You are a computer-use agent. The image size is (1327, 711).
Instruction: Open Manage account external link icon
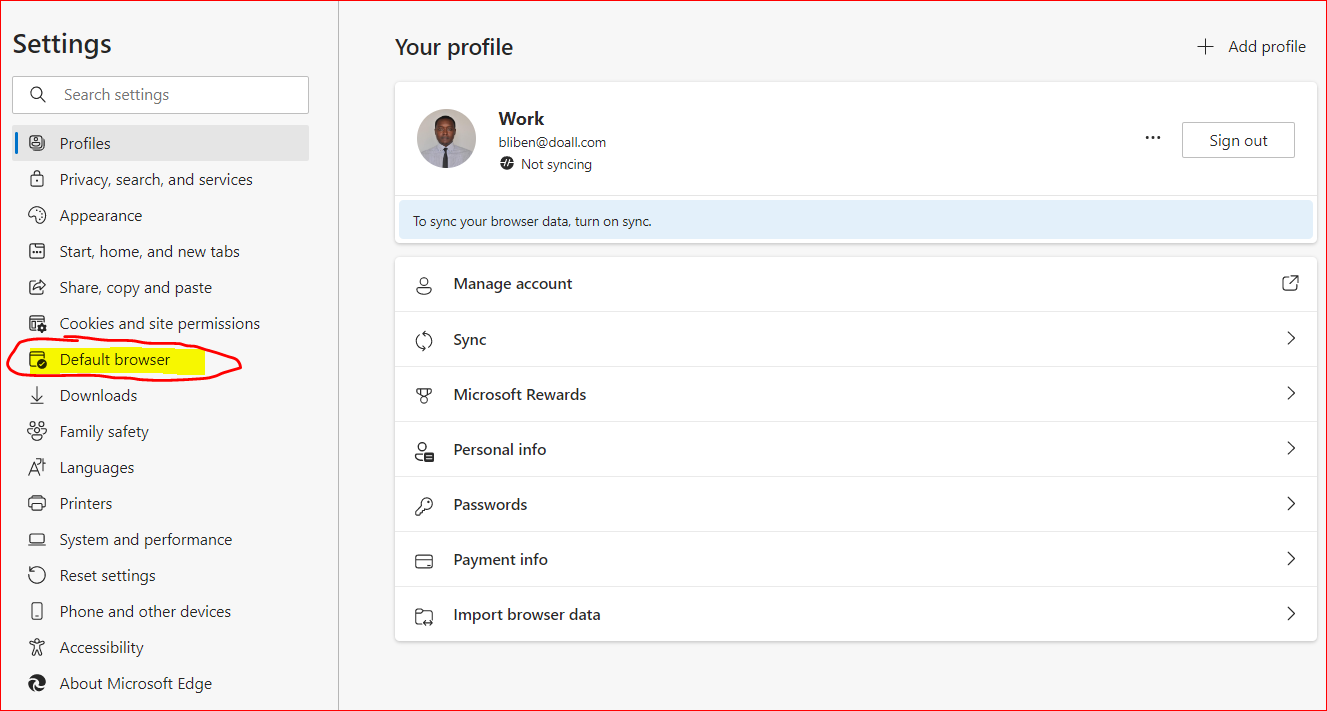(1290, 284)
